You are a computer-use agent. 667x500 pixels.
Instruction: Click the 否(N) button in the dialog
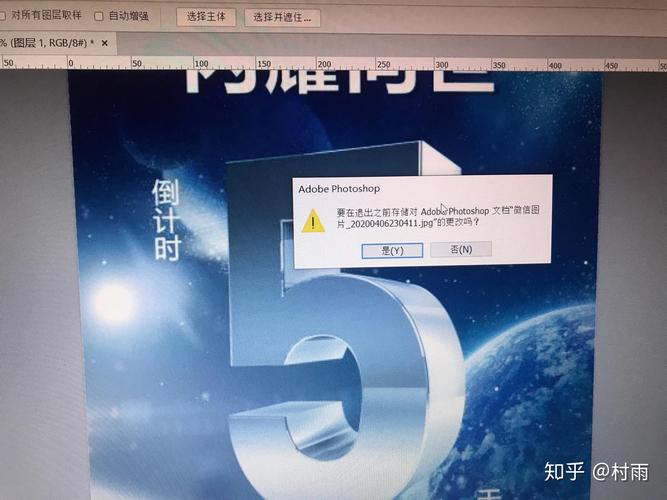coord(461,249)
